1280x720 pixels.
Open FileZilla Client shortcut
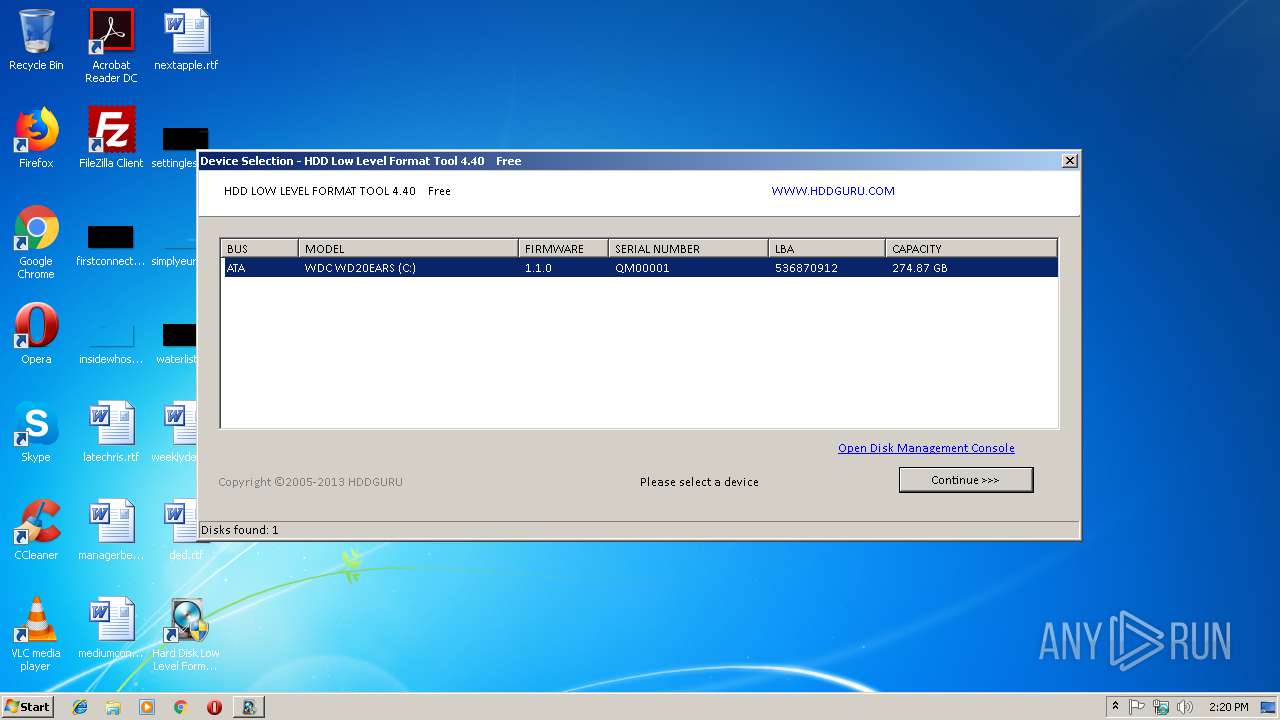(111, 138)
